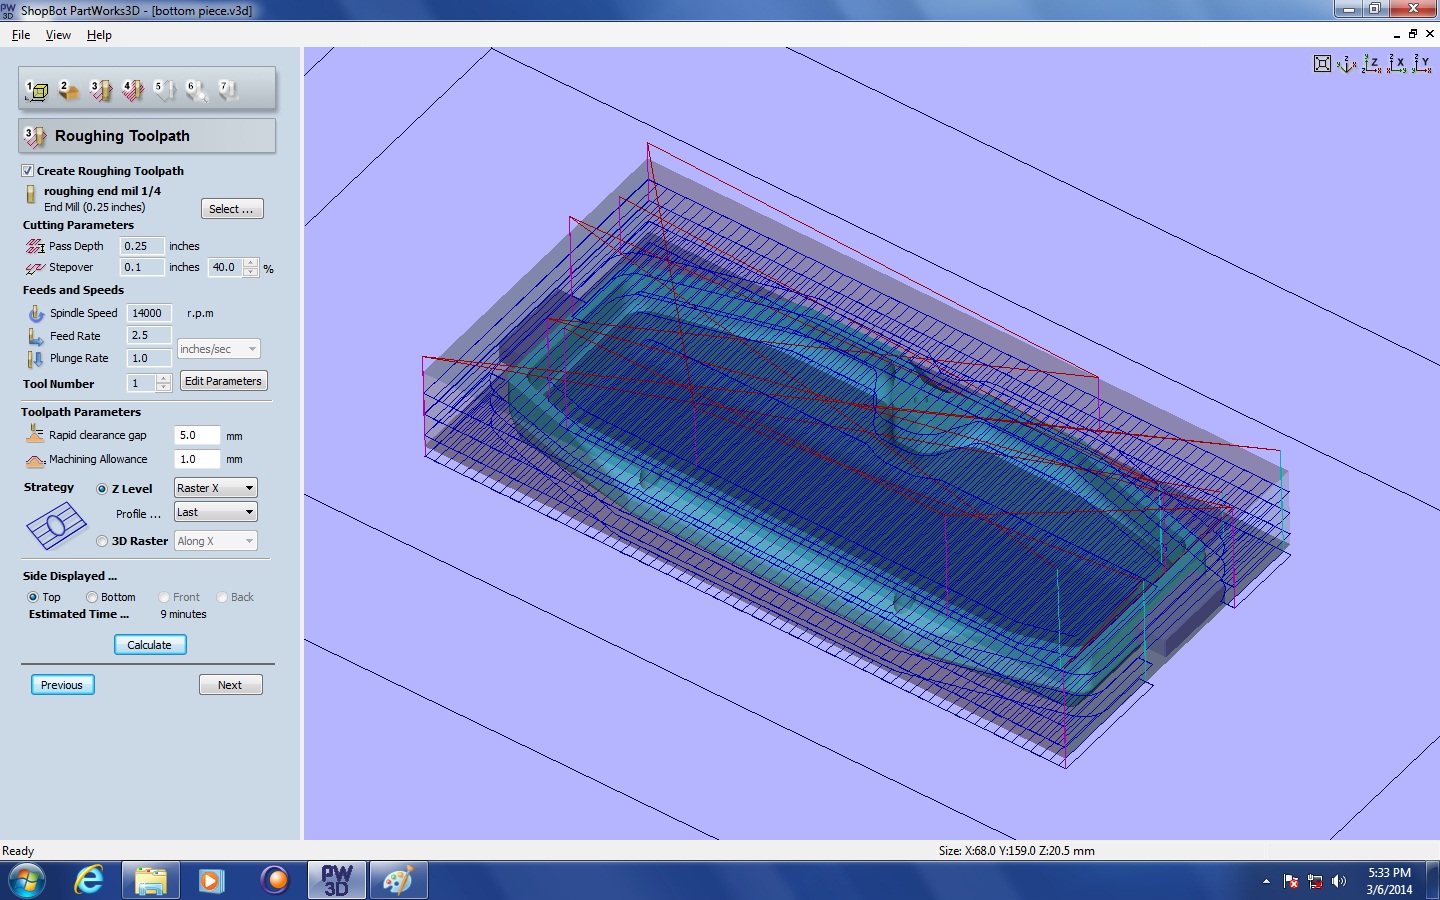
Task: Click the Spindle Speed icon
Action: (x=36, y=313)
